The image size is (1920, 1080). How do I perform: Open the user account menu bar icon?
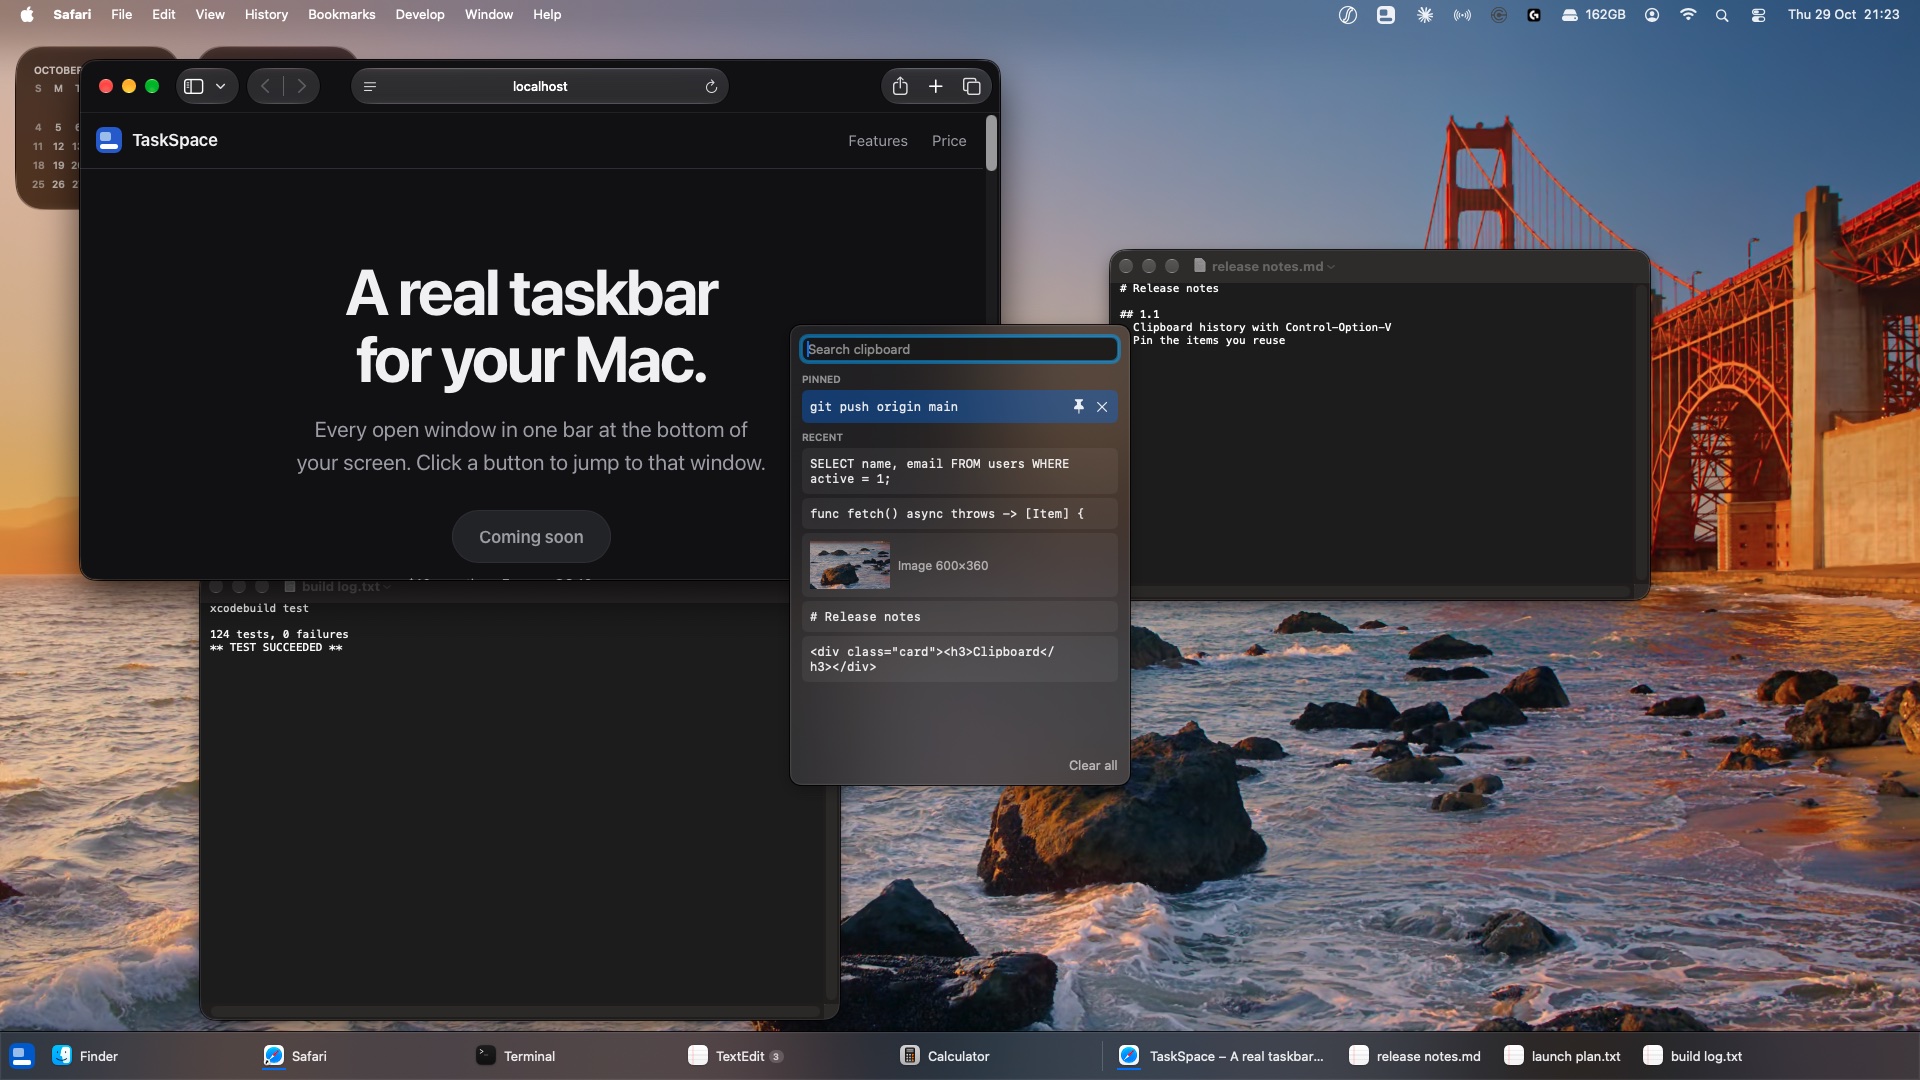[x=1652, y=15]
